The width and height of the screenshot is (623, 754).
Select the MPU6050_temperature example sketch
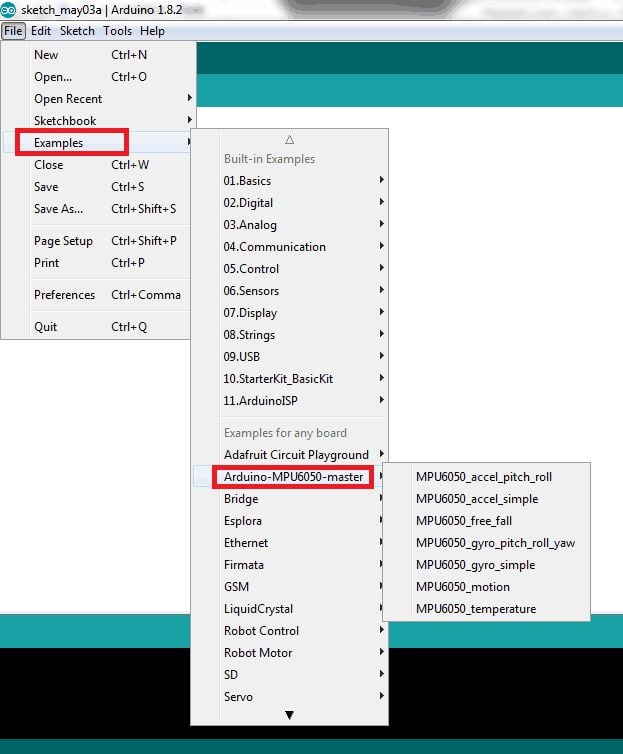coord(476,609)
